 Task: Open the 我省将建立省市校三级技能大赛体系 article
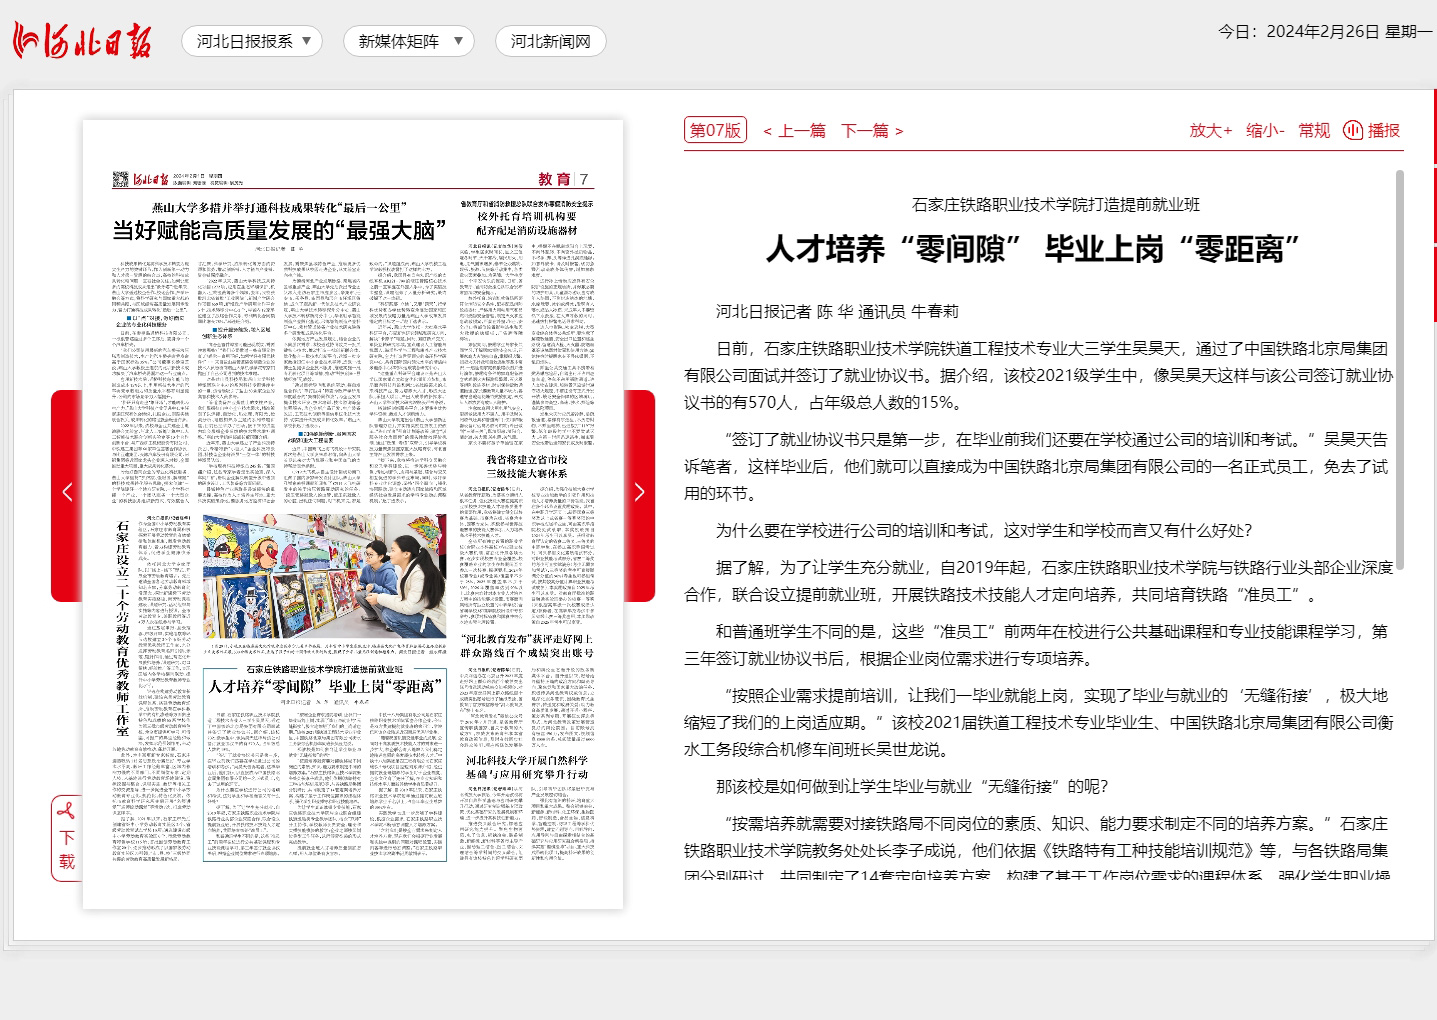pyautogui.click(x=527, y=467)
